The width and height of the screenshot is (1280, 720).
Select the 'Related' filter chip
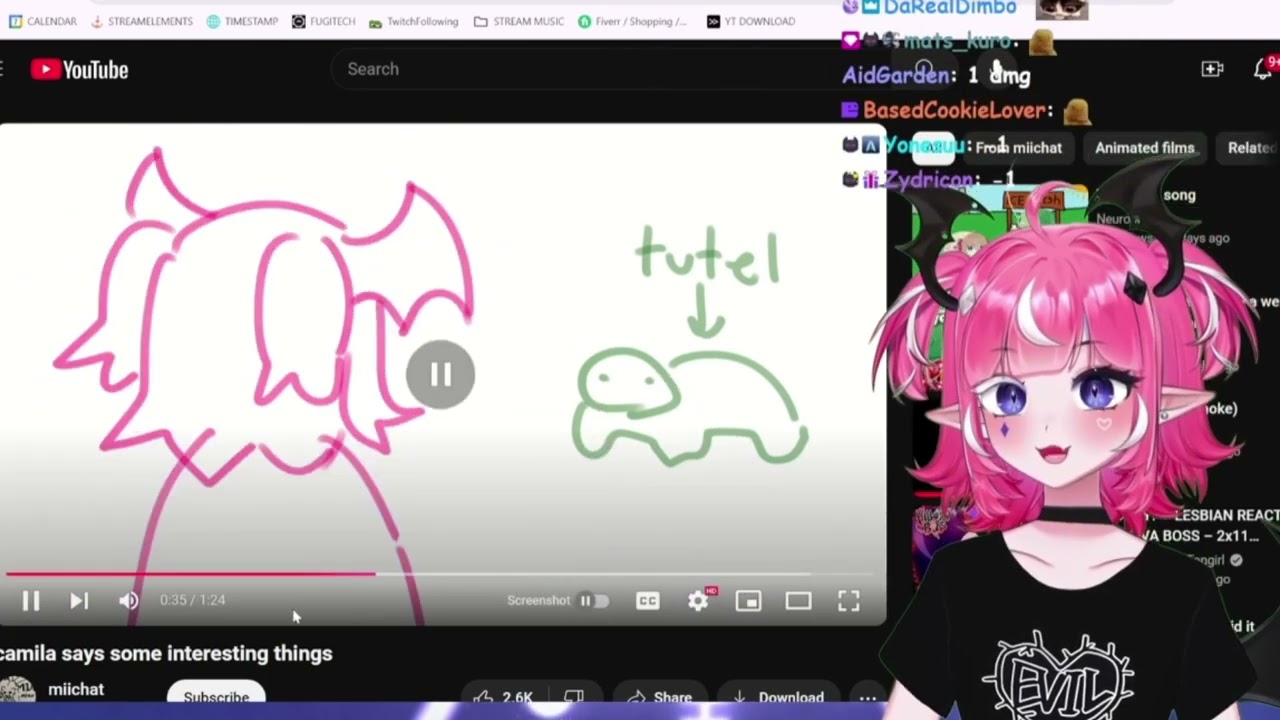(1250, 147)
